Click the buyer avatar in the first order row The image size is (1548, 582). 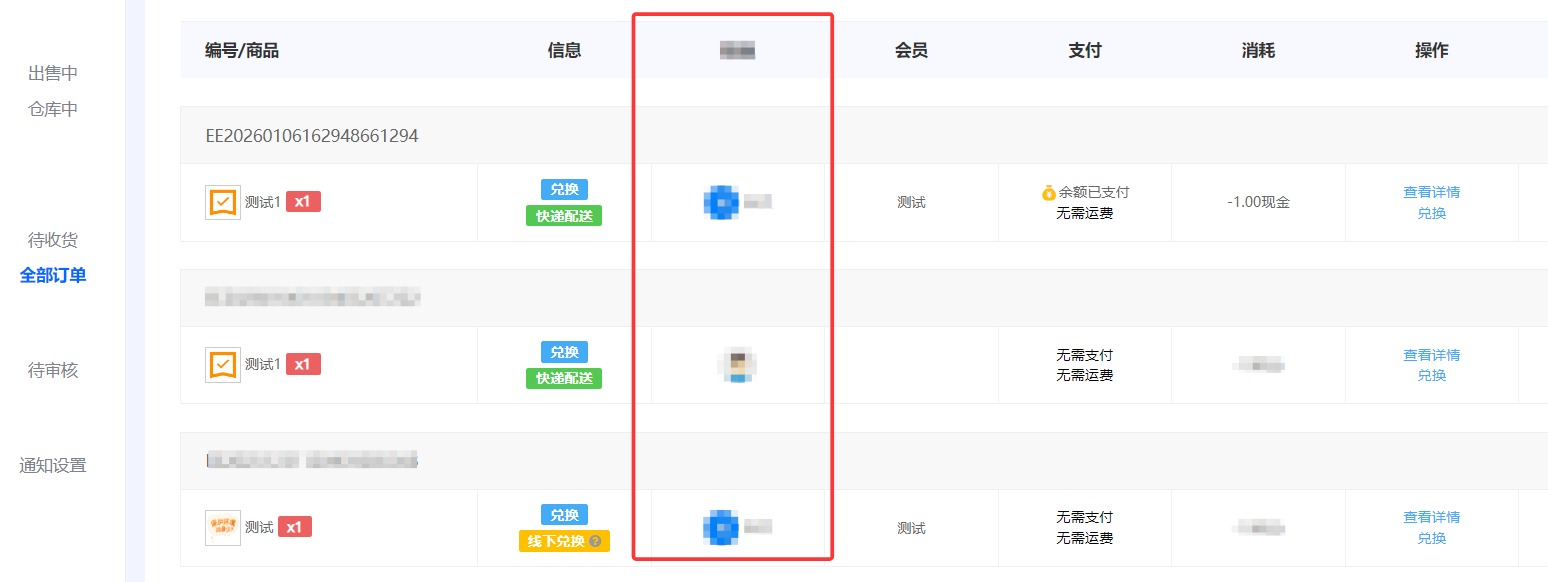(x=722, y=201)
